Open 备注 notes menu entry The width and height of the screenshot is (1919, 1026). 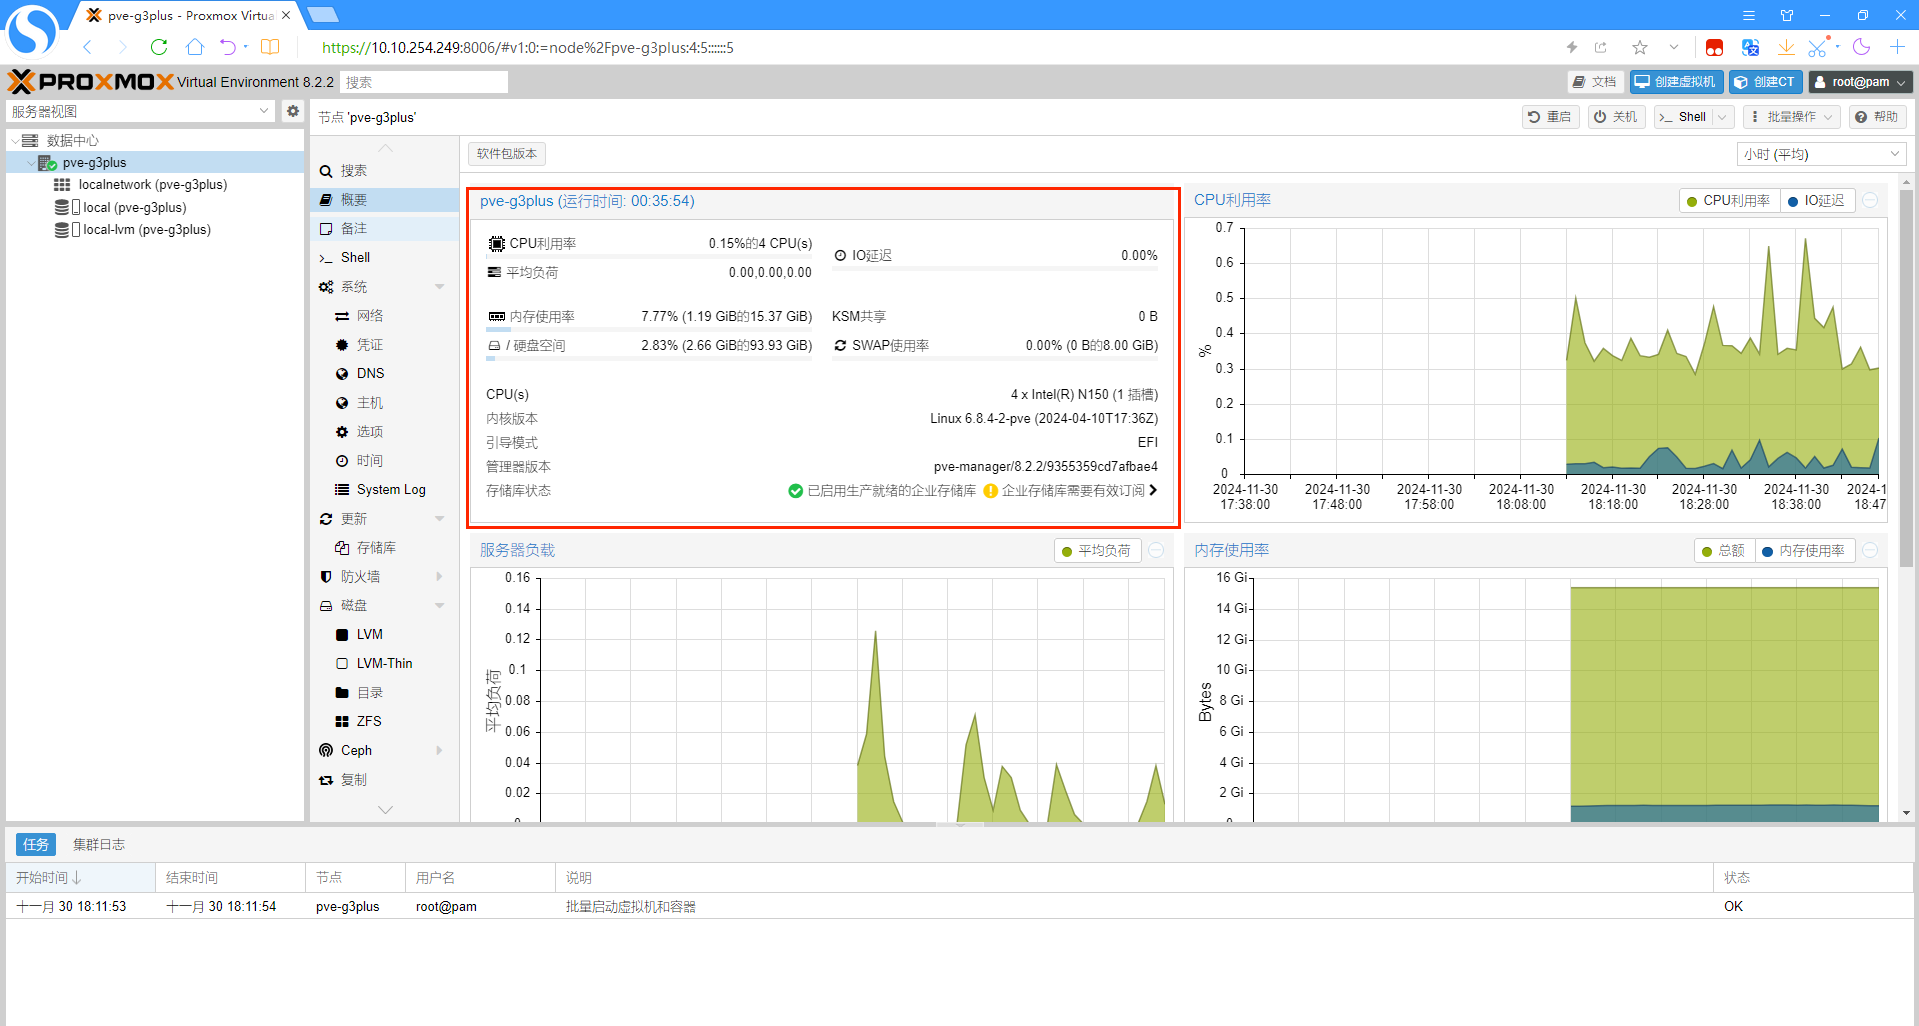click(x=384, y=229)
